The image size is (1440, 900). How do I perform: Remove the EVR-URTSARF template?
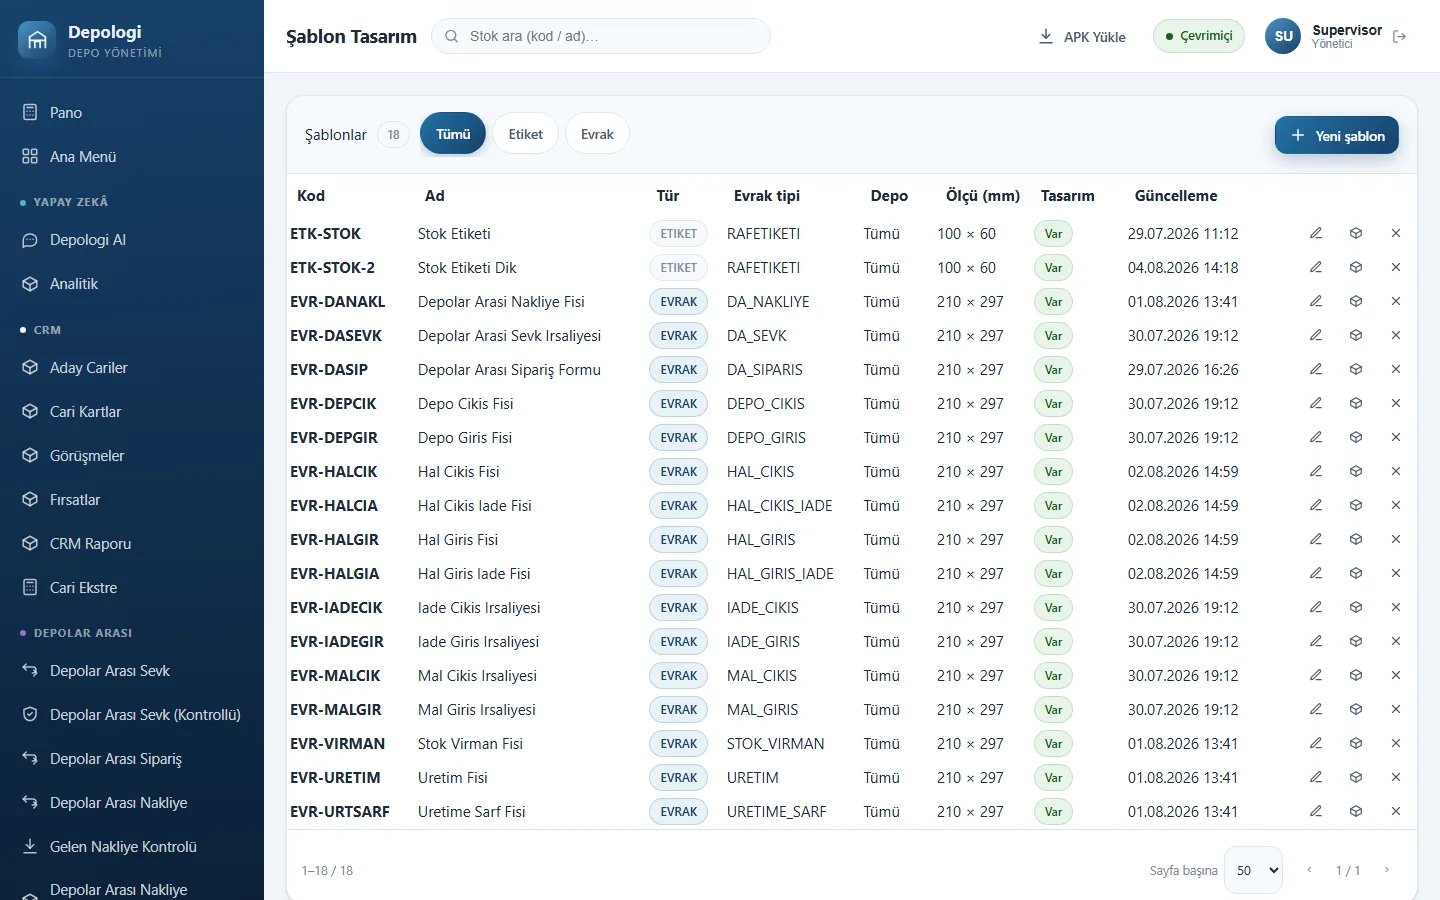click(x=1396, y=811)
